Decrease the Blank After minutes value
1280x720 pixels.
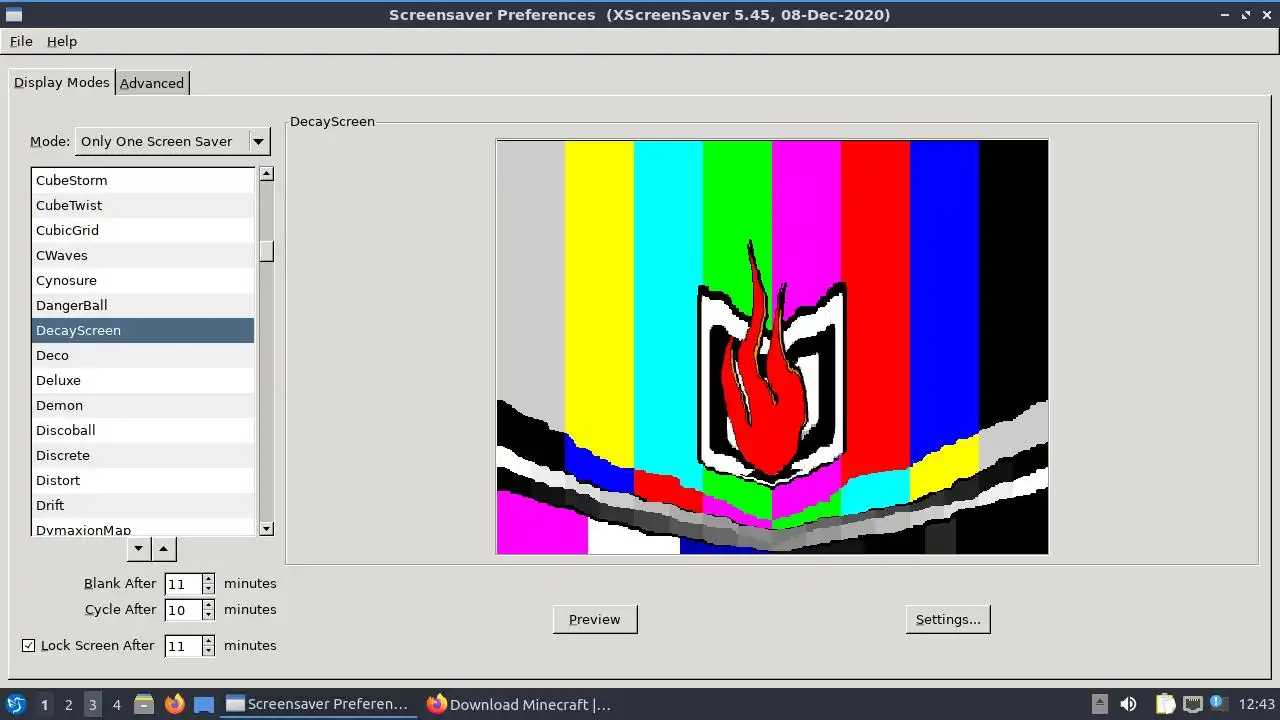(x=208, y=589)
